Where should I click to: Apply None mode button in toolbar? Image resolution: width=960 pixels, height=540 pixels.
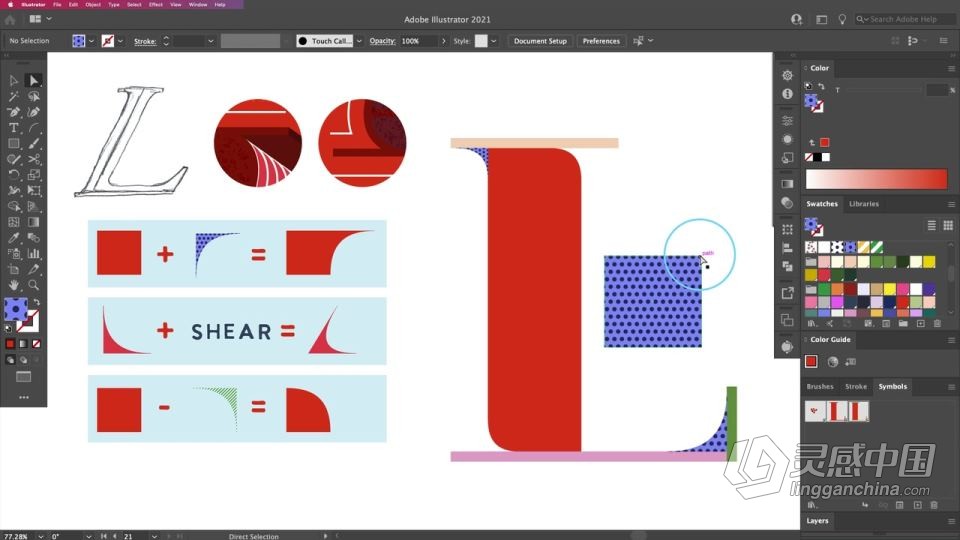click(x=37, y=344)
